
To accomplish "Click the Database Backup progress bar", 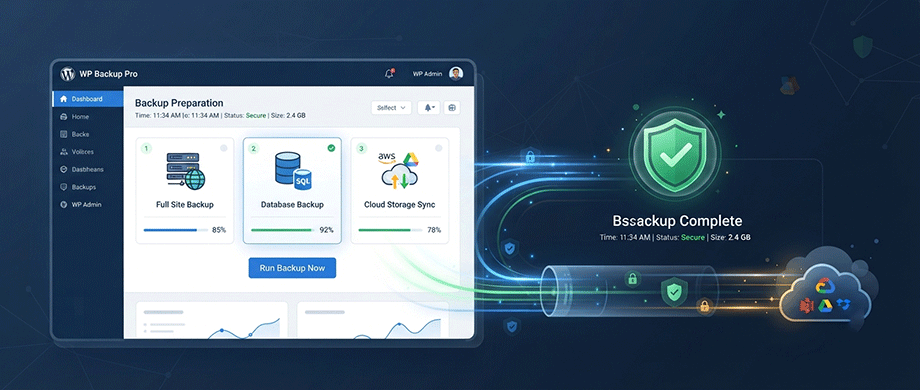I will coord(283,230).
